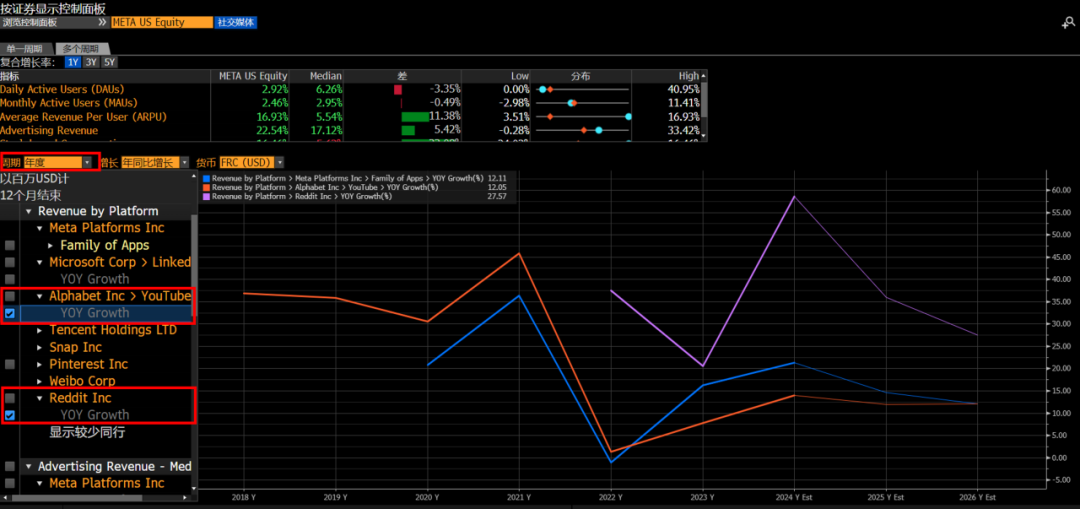Image resolution: width=1080 pixels, height=509 pixels.
Task: Collapse the Revenue by Platform section
Action: [30, 211]
